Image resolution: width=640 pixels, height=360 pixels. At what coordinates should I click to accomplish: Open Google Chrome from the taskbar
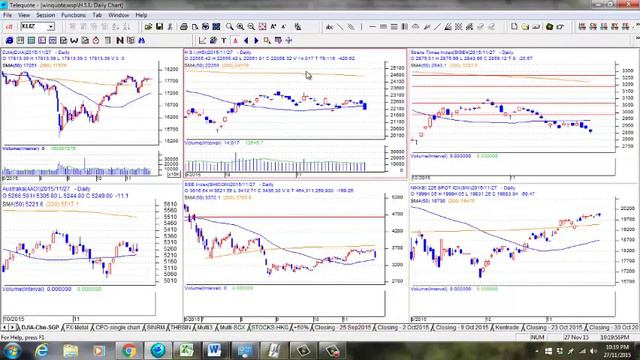[x=129, y=351]
